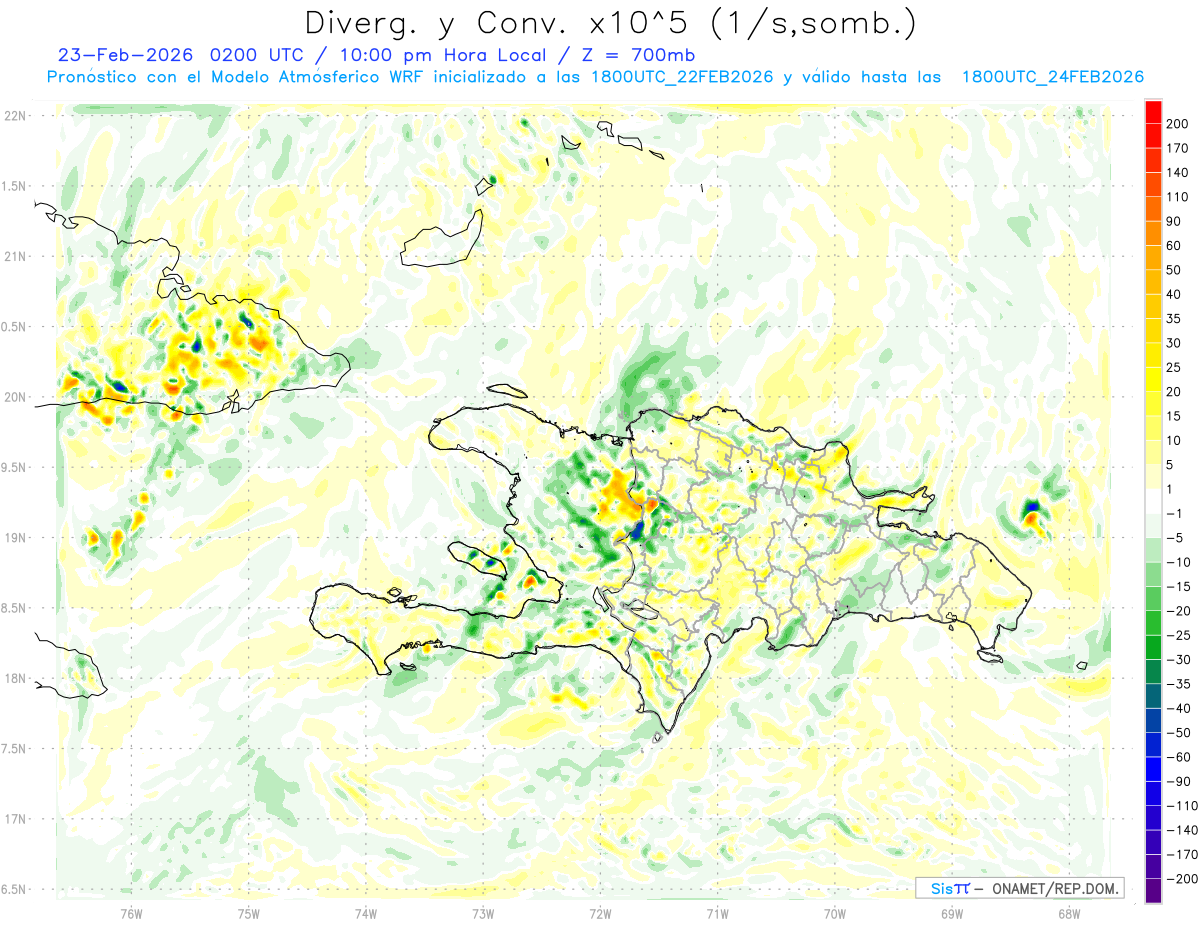Viewport: 1200px width, 927px height.
Task: Click the positive colorbar value '15'
Action: pyautogui.click(x=1174, y=416)
